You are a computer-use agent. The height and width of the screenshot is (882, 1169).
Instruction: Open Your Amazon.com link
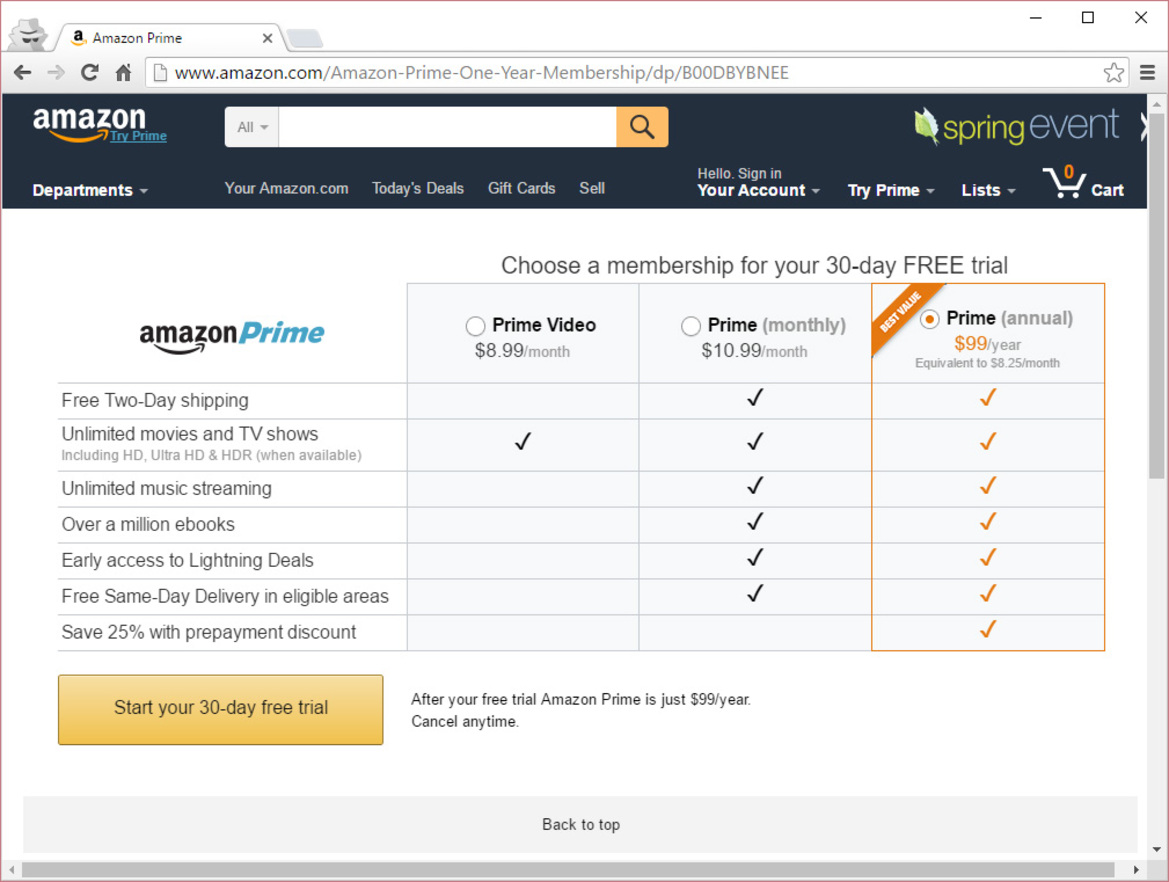[286, 189]
